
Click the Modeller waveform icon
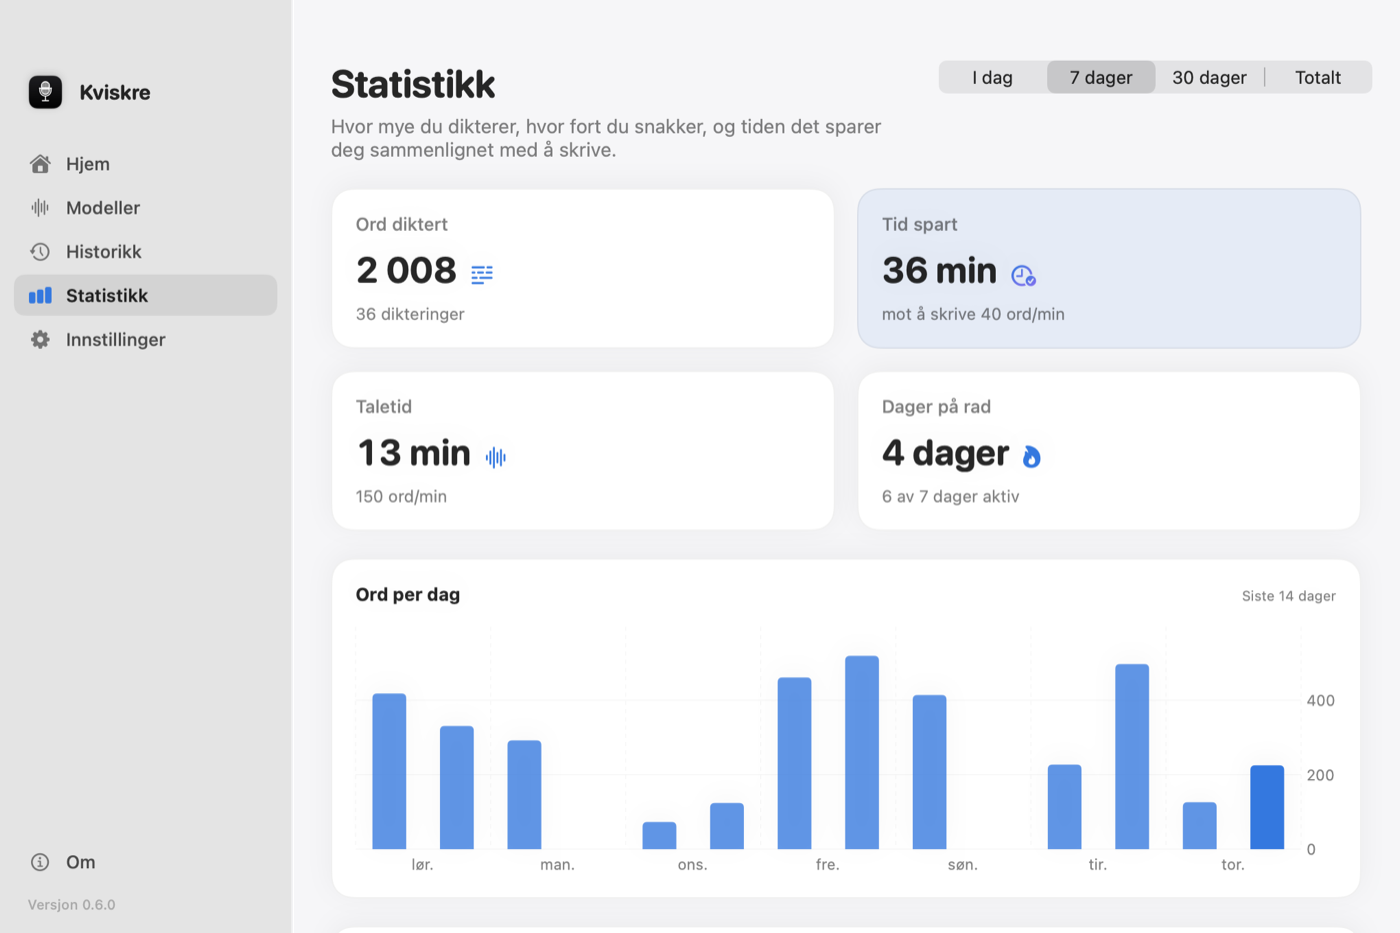click(40, 208)
